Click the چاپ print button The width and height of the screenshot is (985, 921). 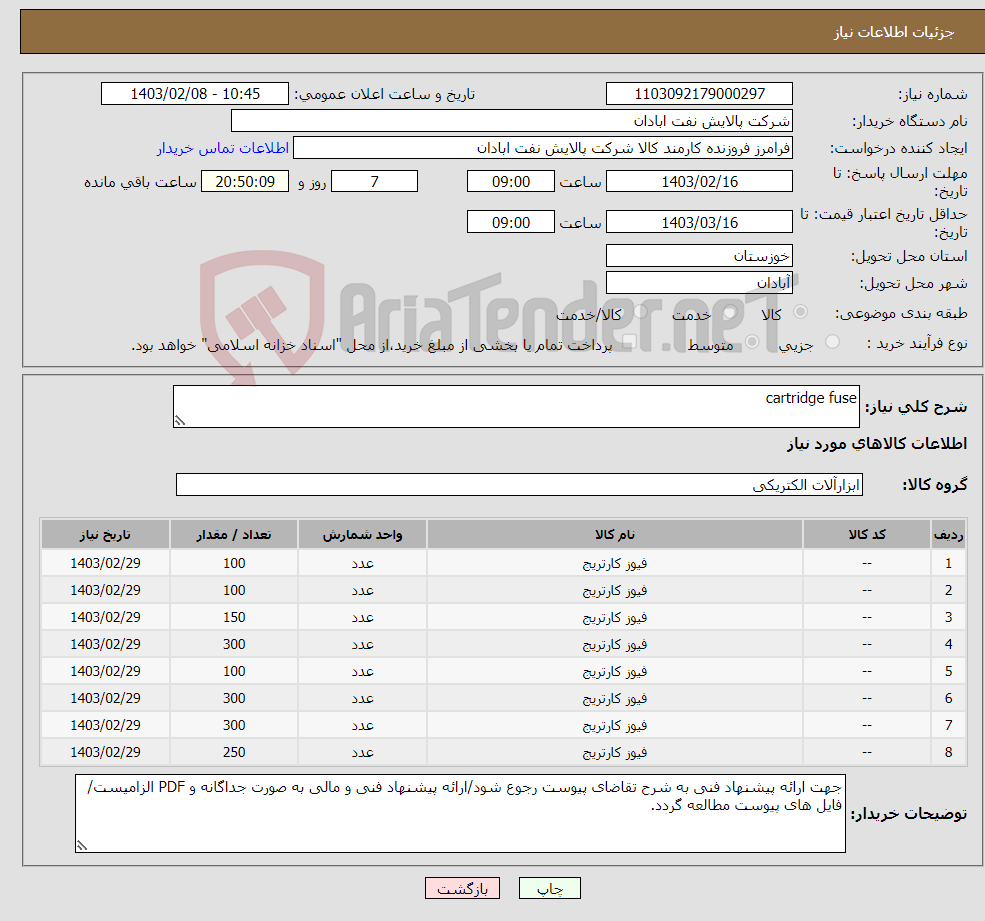click(550, 888)
